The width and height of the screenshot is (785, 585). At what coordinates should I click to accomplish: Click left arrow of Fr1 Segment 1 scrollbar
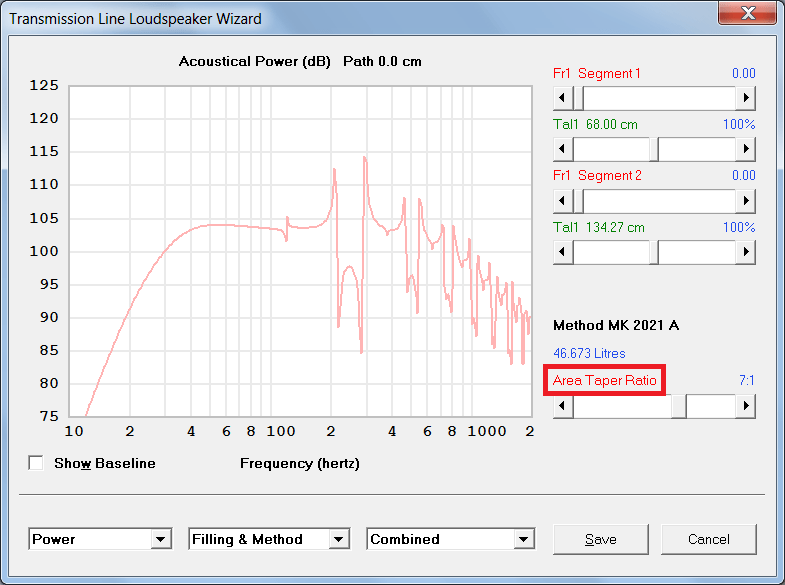563,98
